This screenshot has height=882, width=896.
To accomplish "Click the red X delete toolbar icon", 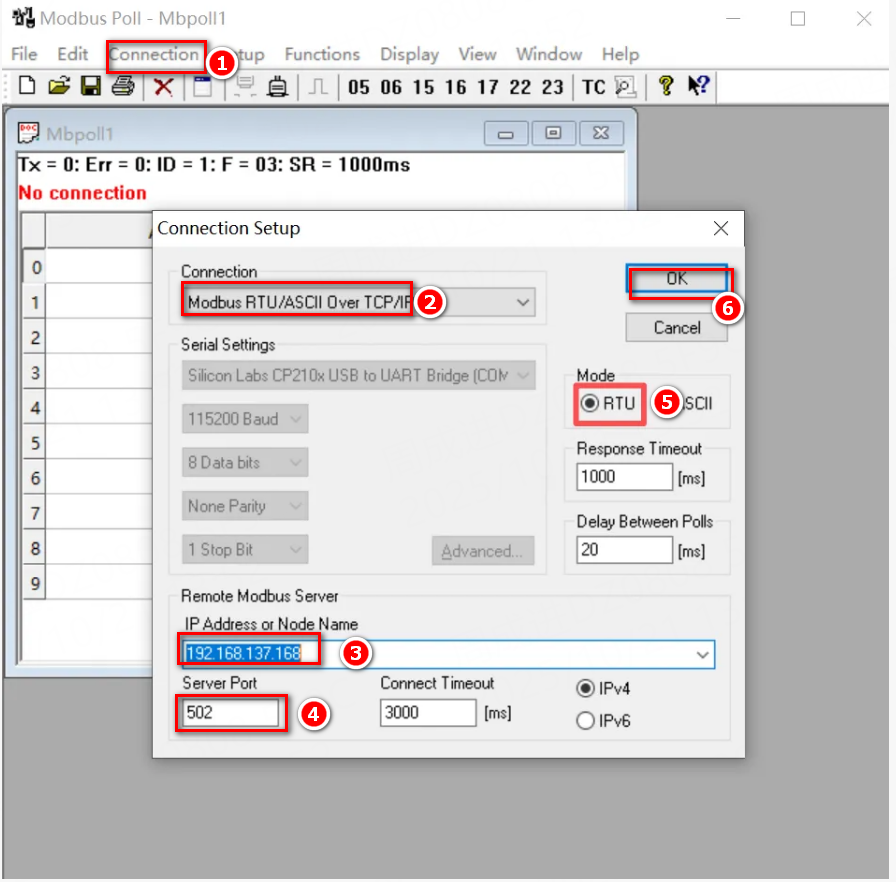I will [x=163, y=87].
